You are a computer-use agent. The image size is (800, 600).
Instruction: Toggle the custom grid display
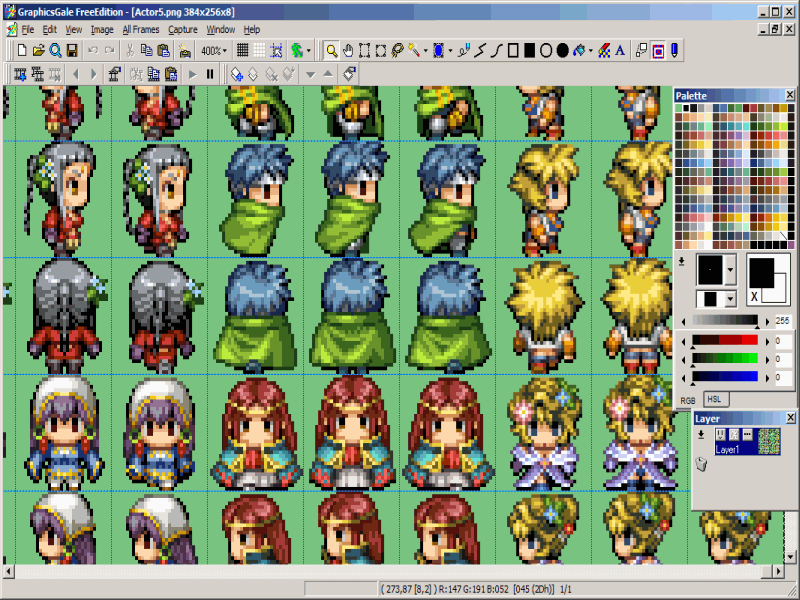coord(259,51)
